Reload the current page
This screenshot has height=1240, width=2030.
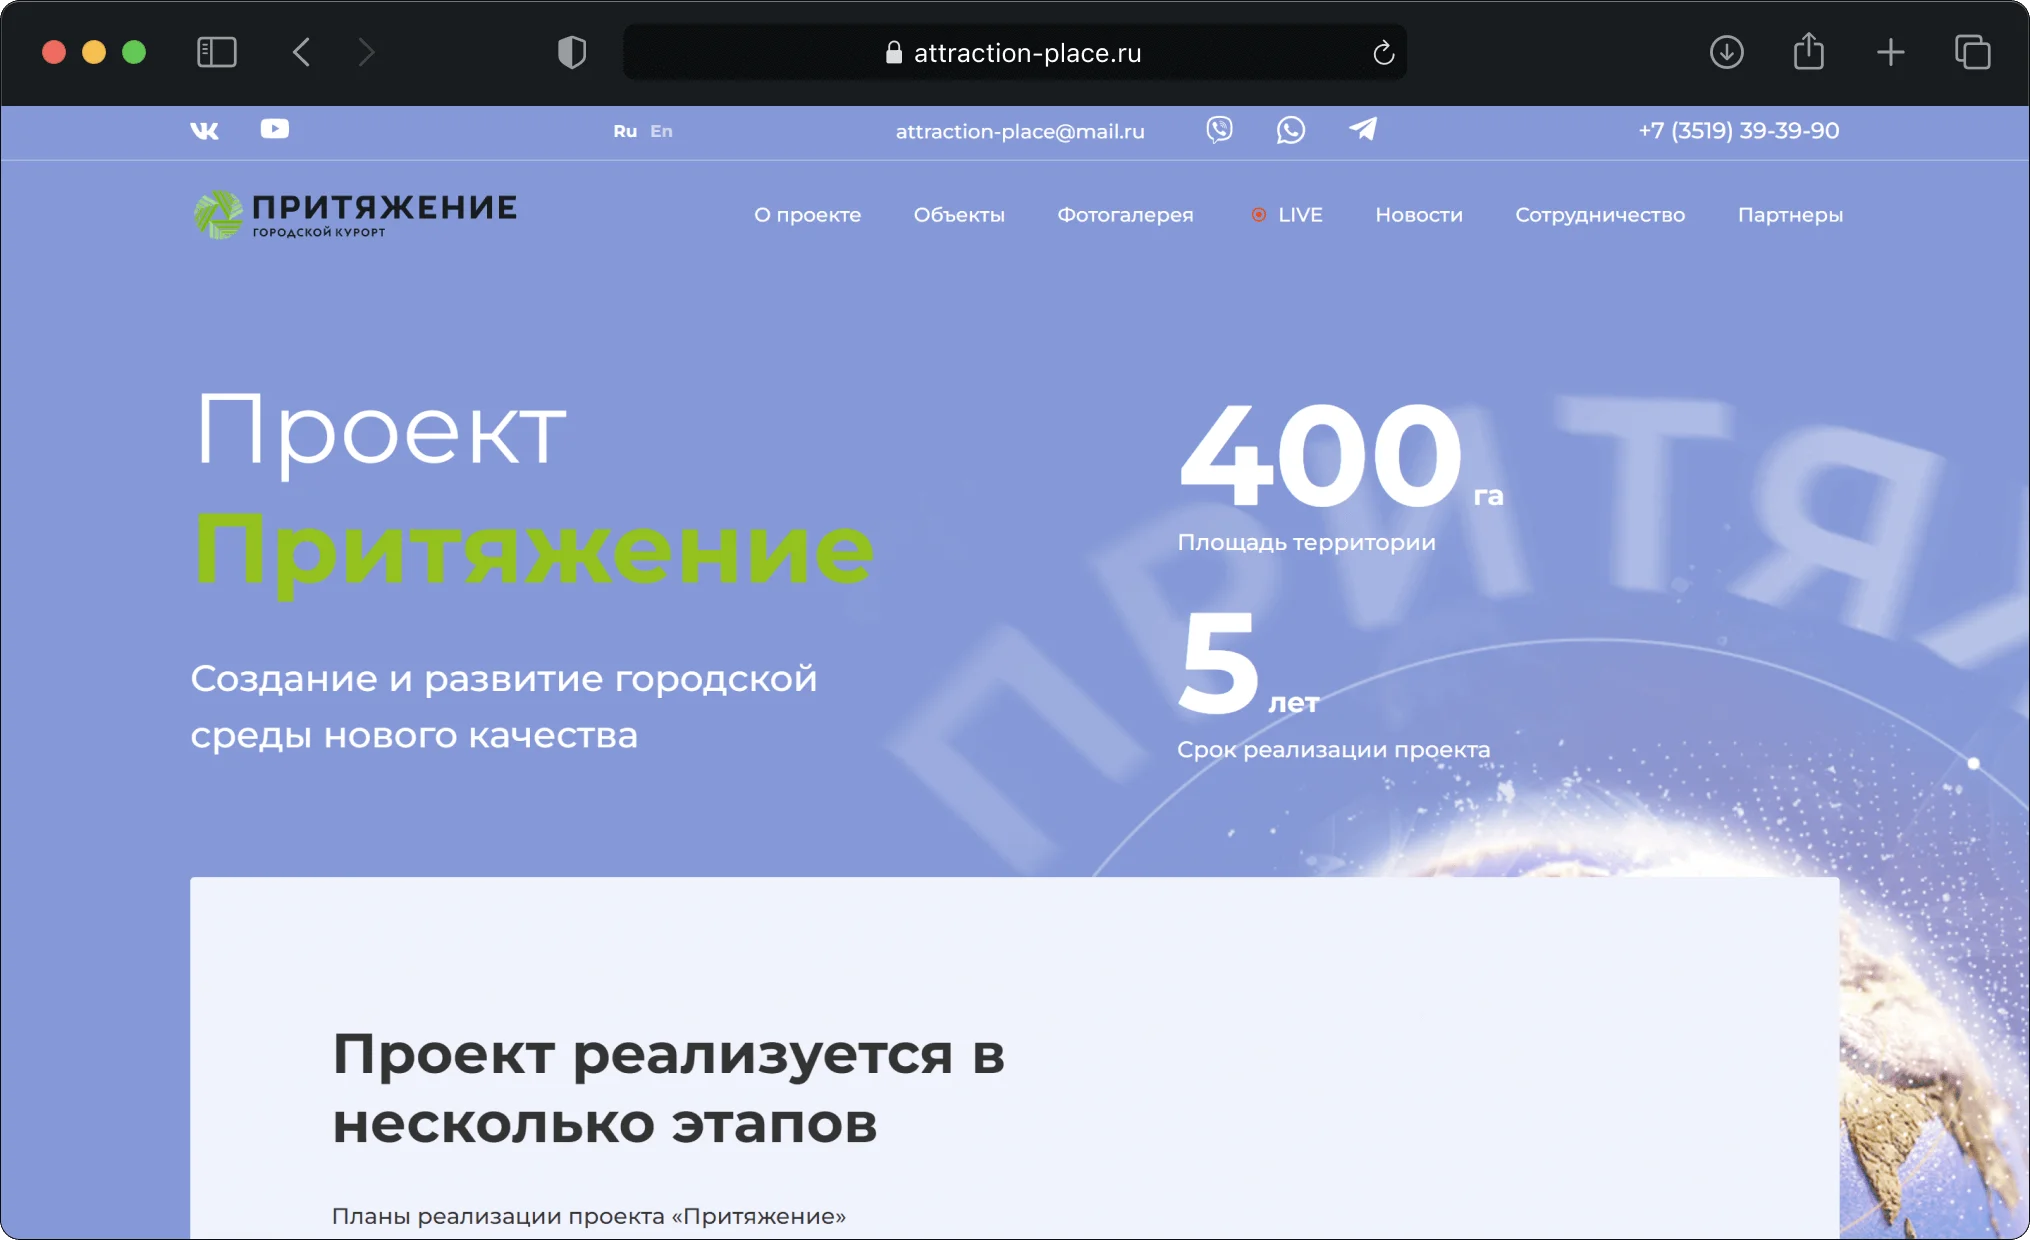click(x=1383, y=52)
